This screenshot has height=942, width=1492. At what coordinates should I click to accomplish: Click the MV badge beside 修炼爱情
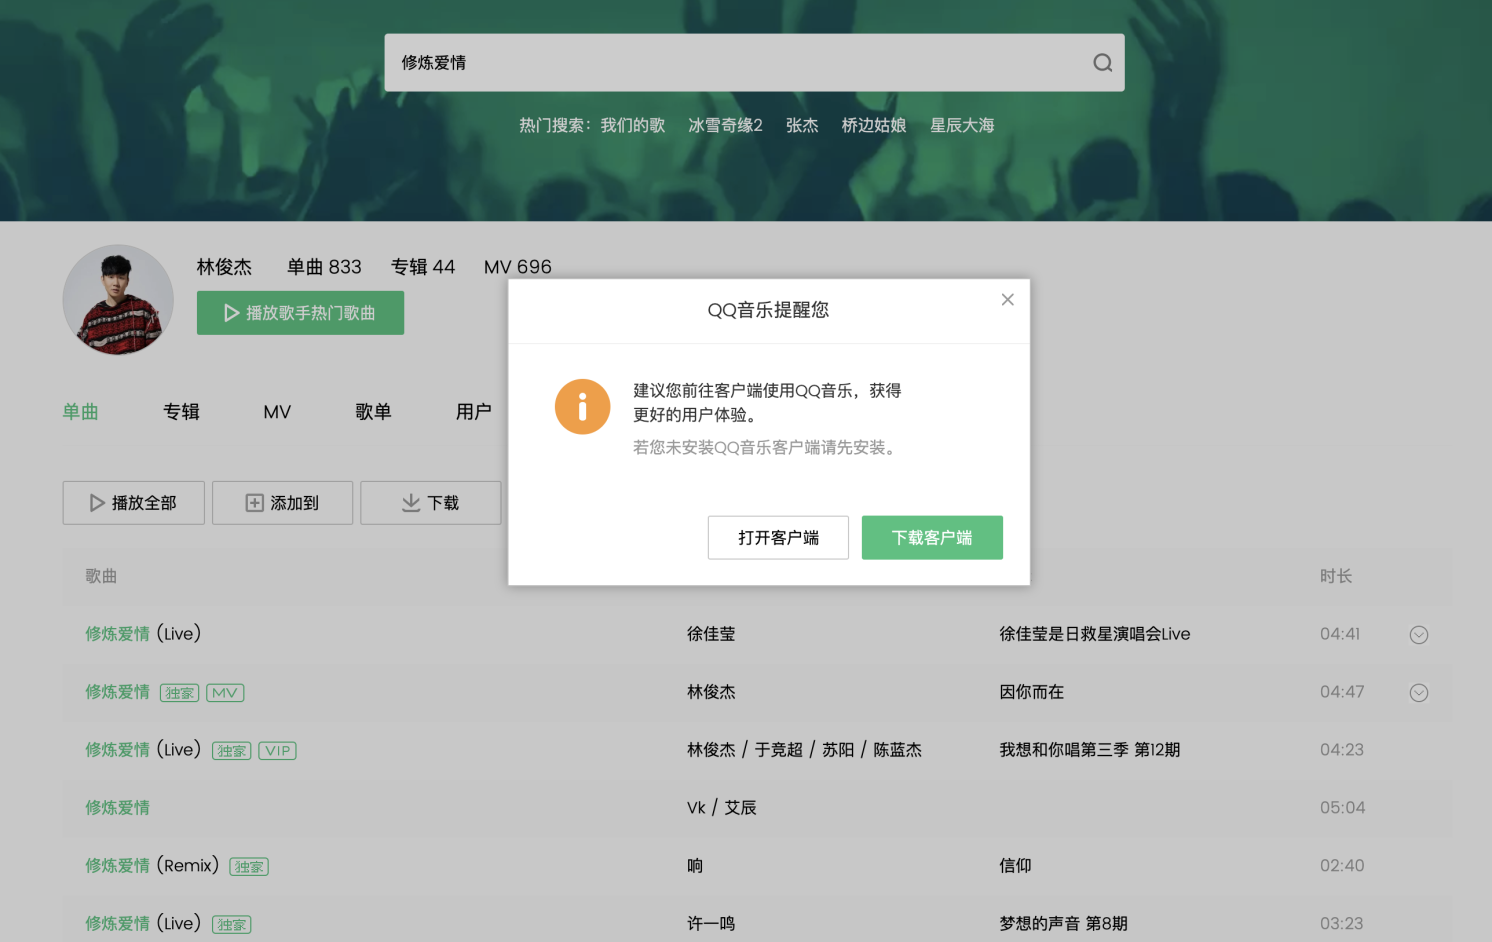coord(225,693)
